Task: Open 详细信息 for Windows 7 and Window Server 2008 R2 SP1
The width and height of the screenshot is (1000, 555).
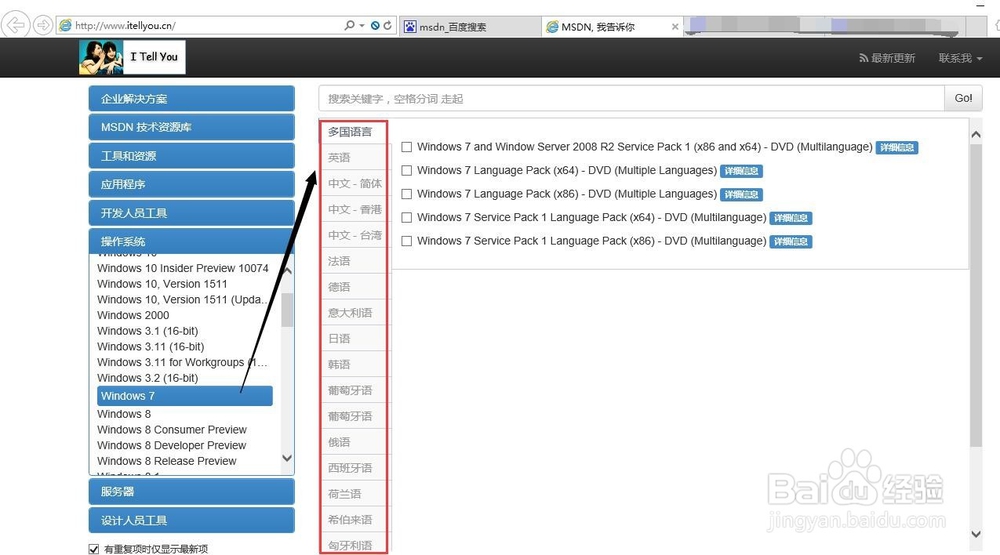Action: 897,147
